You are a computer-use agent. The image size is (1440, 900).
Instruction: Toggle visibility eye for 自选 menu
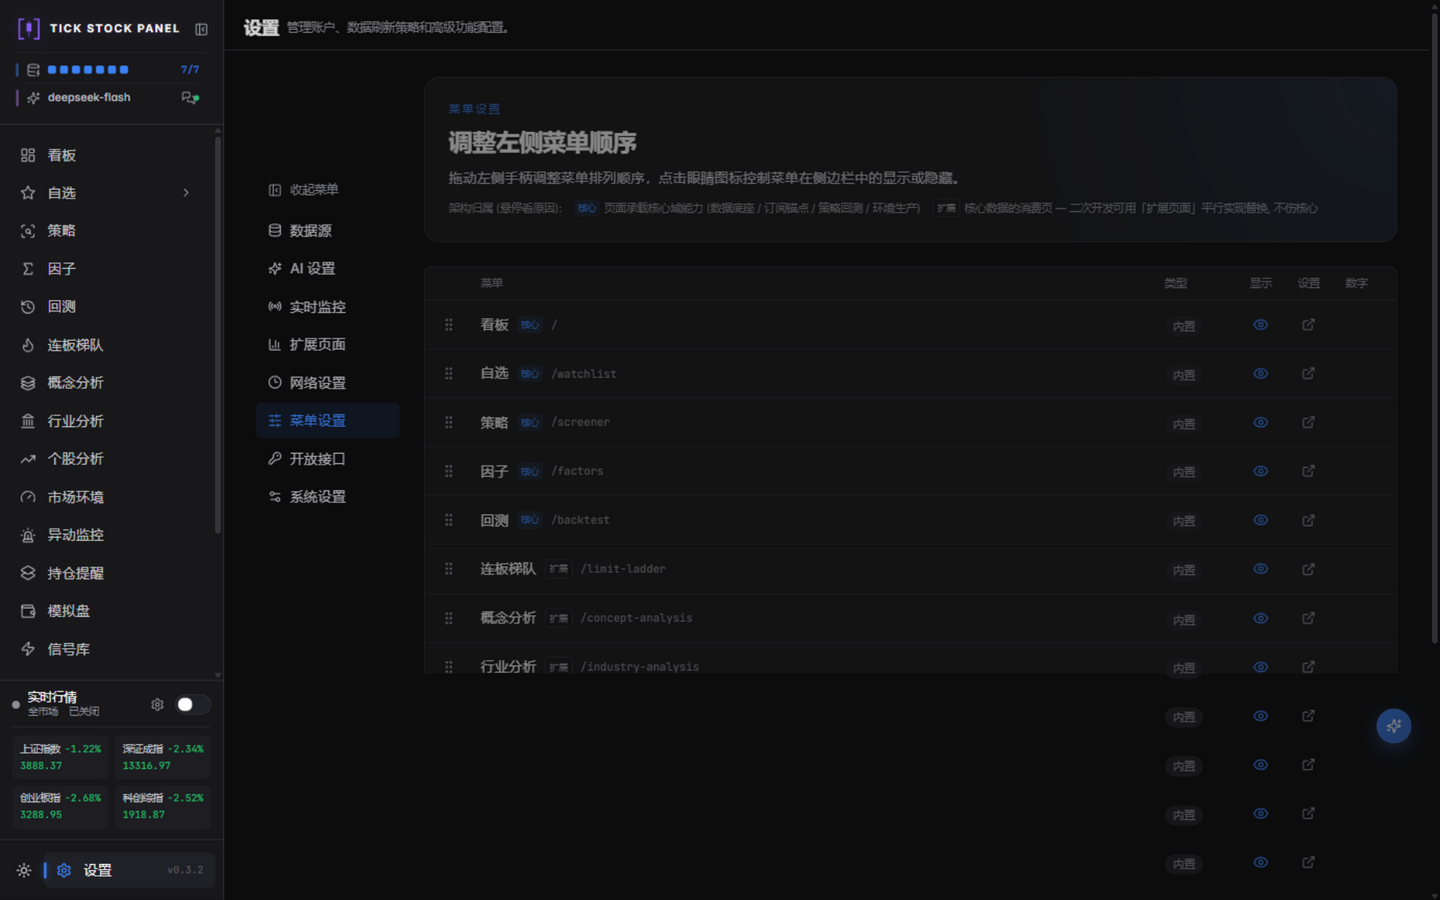click(1260, 374)
